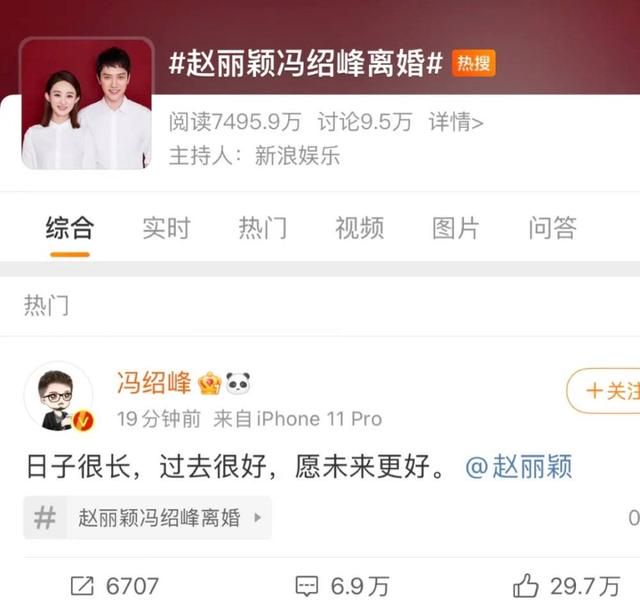Open host 新浪娱乐 profile

click(297, 156)
